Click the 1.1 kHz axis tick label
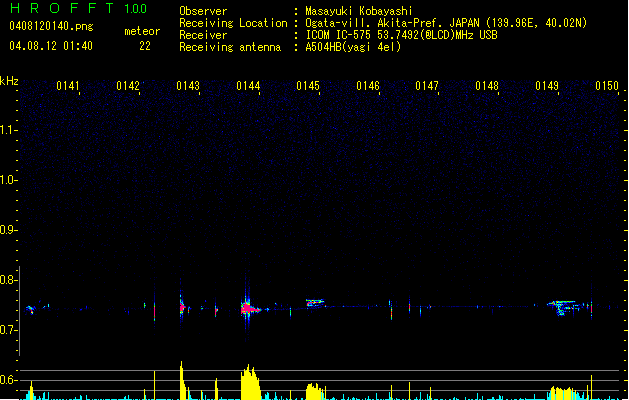Viewport: 629px width, 400px height. tap(8, 130)
